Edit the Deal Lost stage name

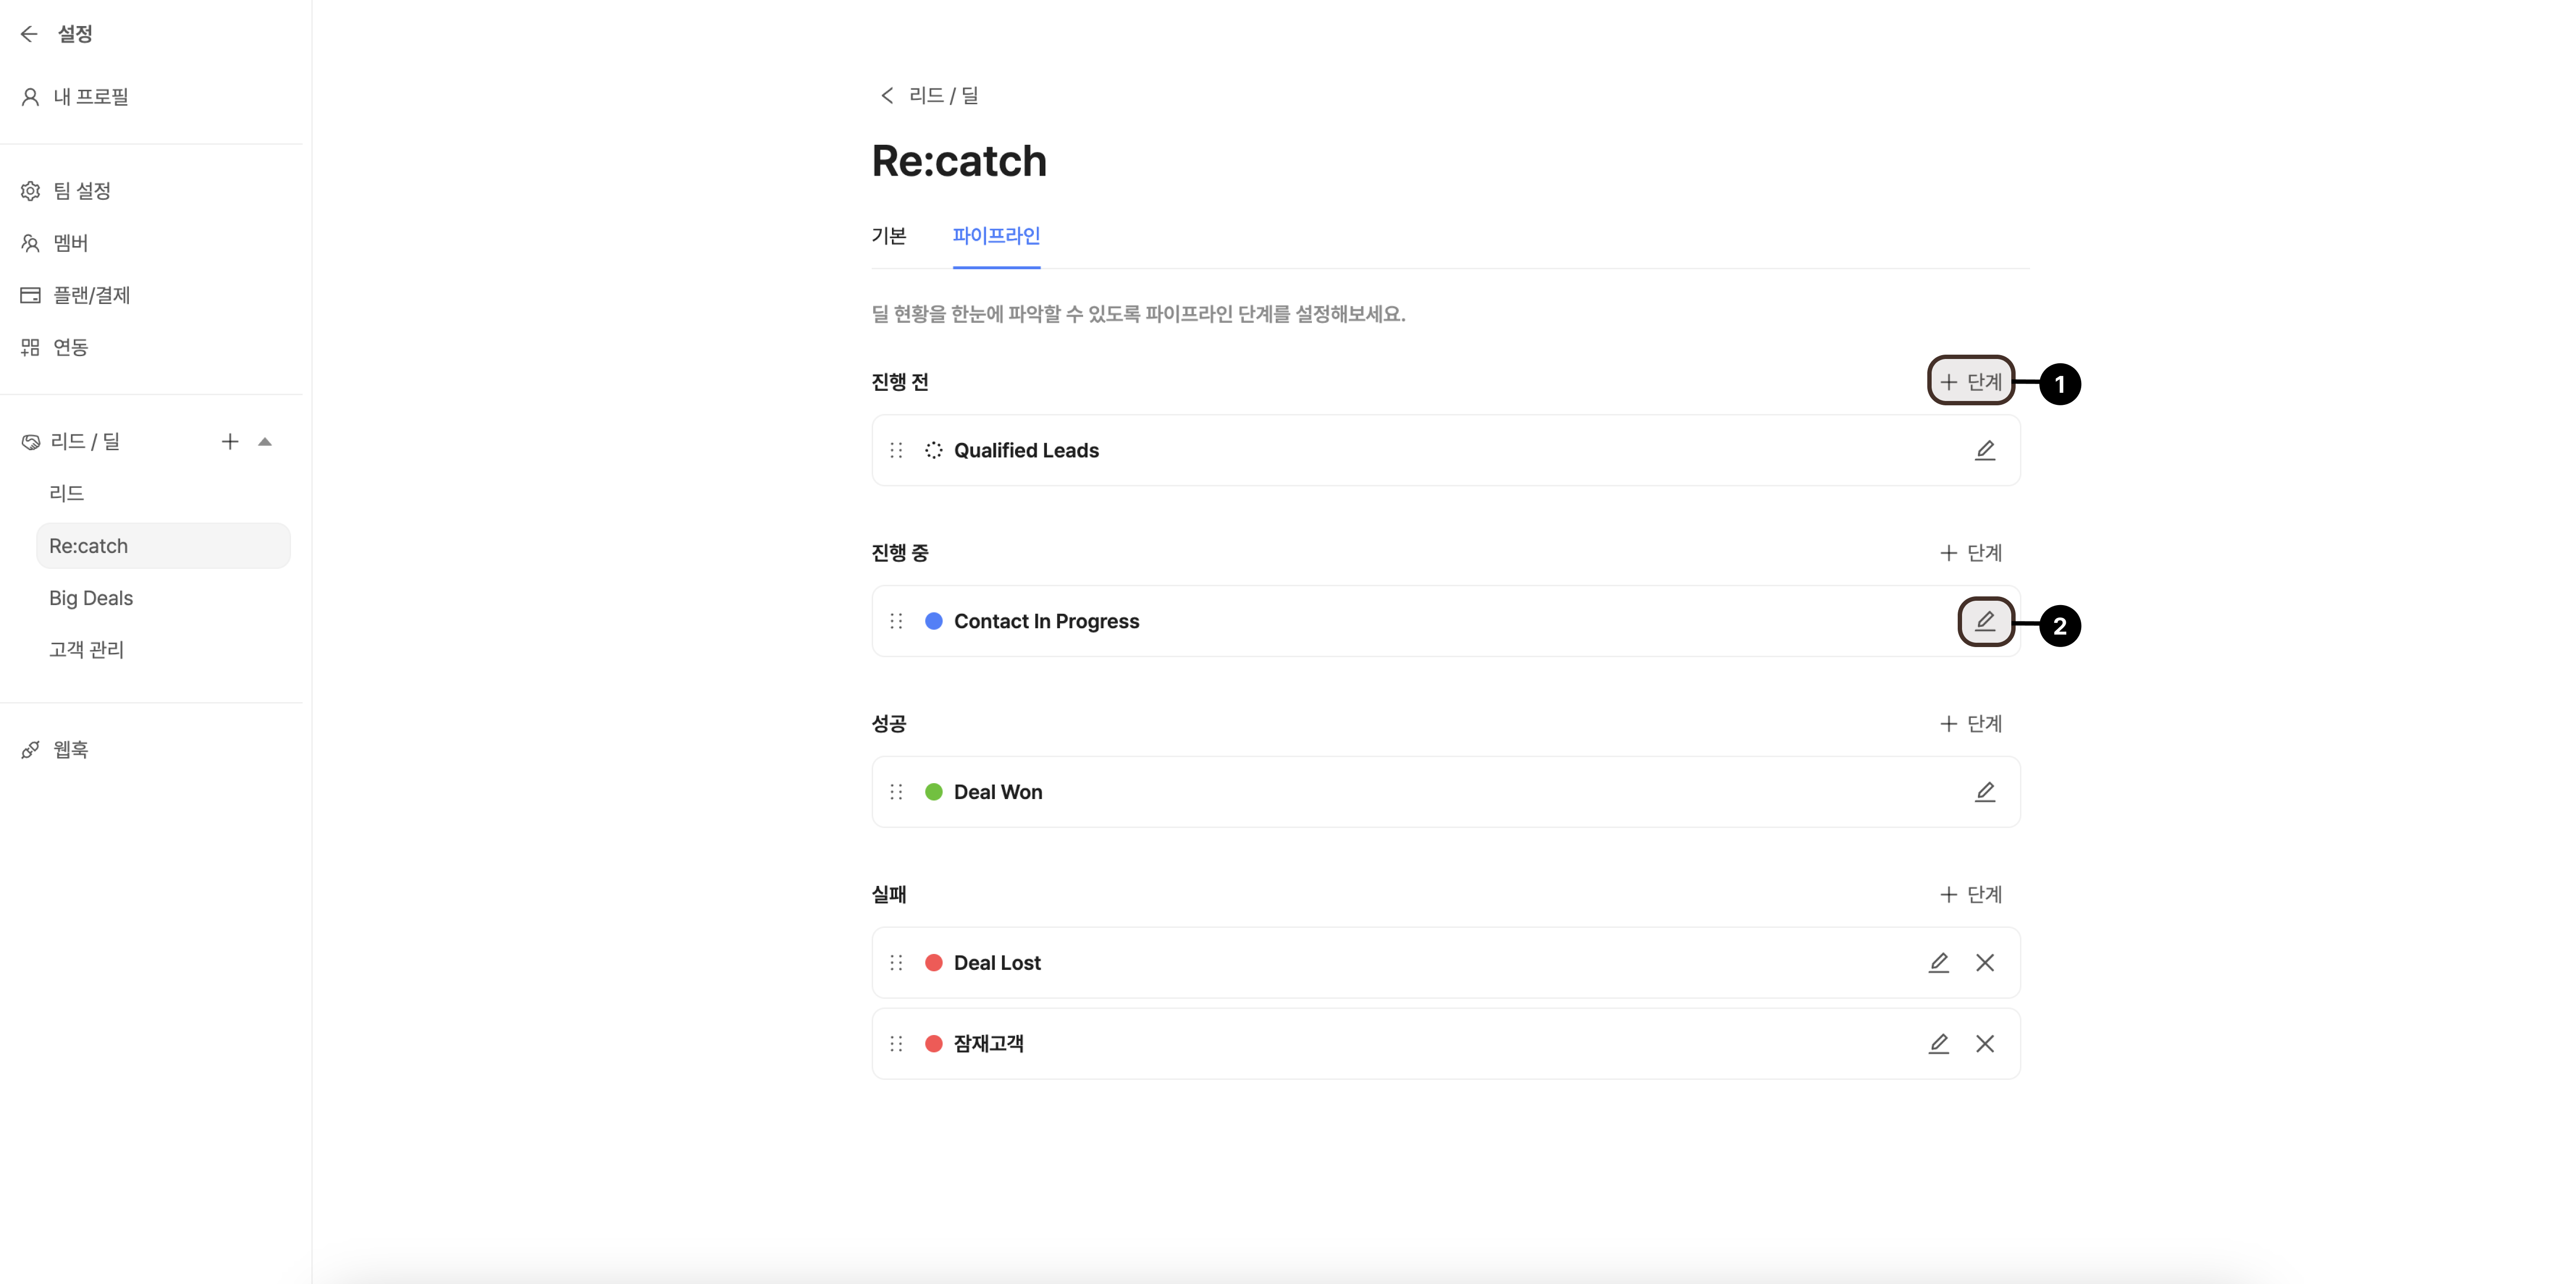point(1938,962)
